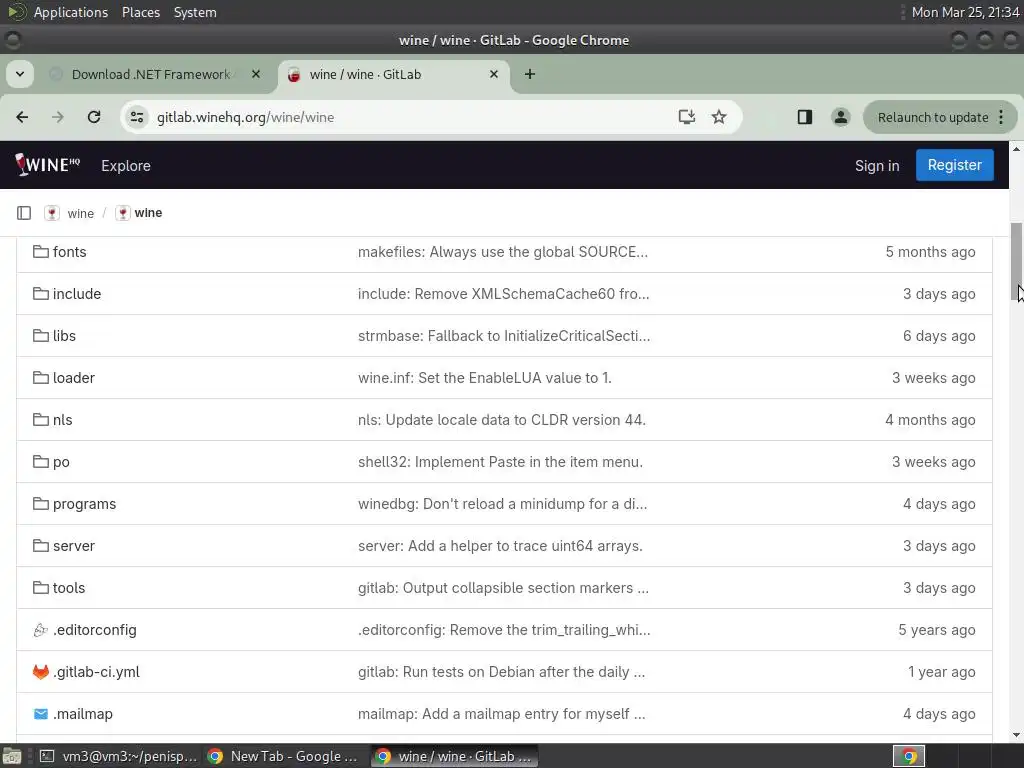Open the .gitlab-ci.yml file
The width and height of the screenshot is (1024, 768).
[x=96, y=671]
